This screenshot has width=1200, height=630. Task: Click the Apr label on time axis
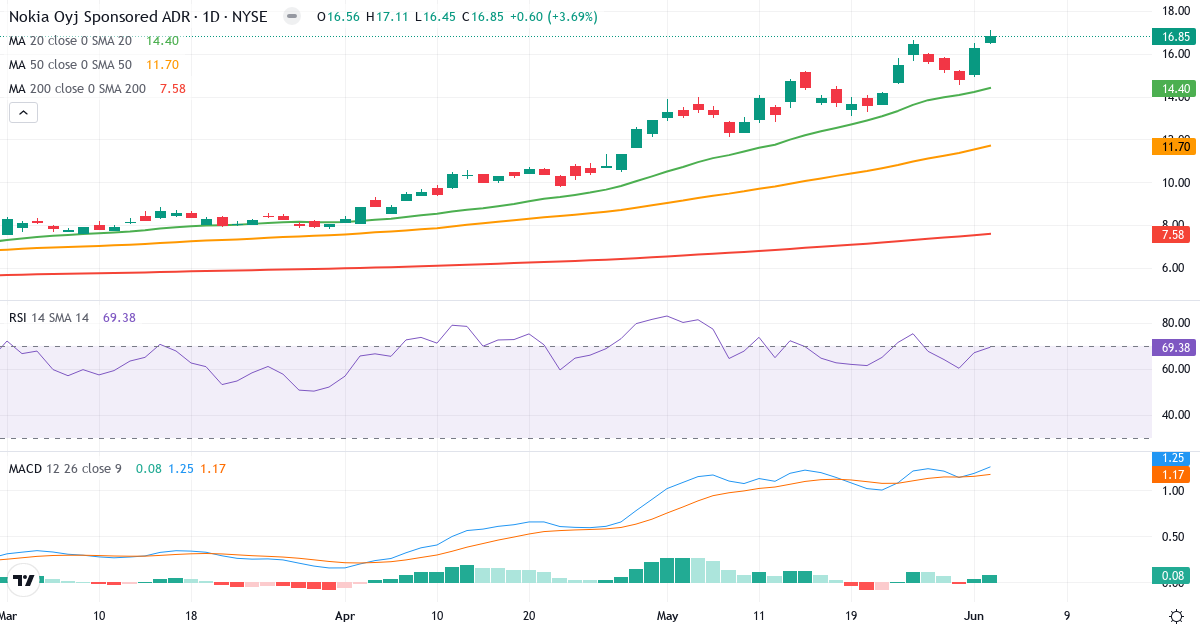coord(345,617)
